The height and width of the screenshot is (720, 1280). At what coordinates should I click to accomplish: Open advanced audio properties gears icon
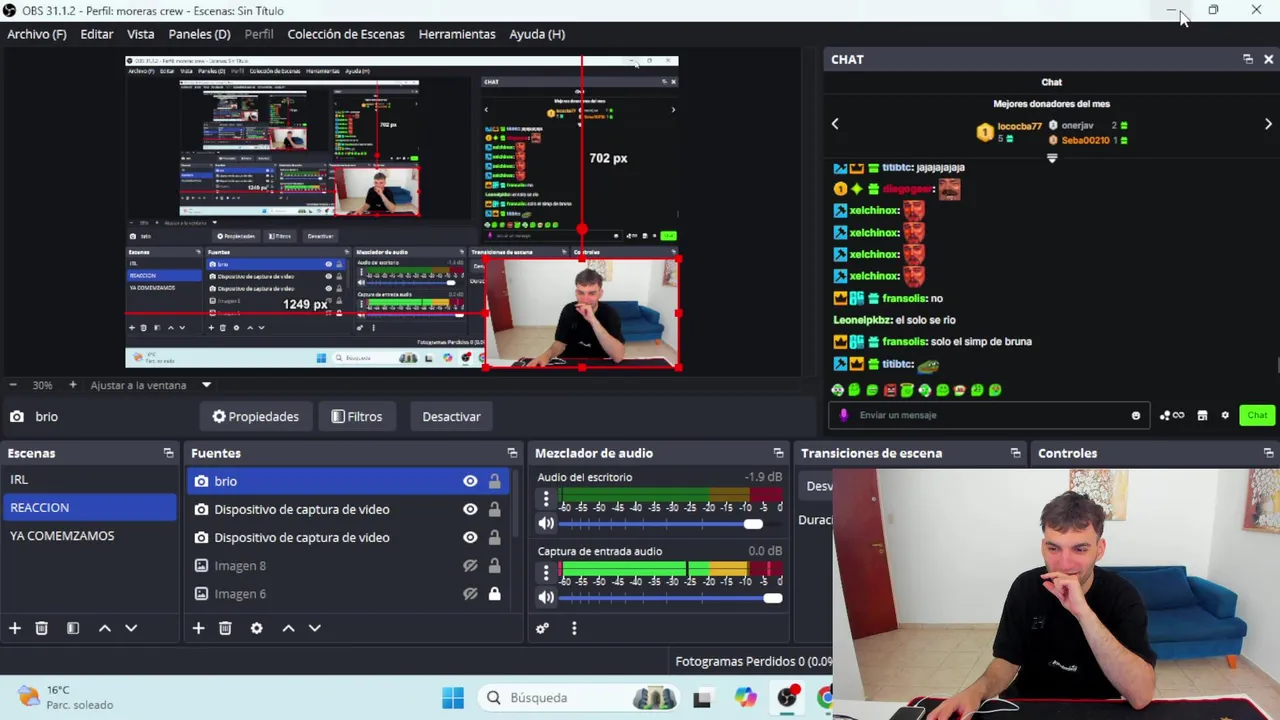point(543,628)
